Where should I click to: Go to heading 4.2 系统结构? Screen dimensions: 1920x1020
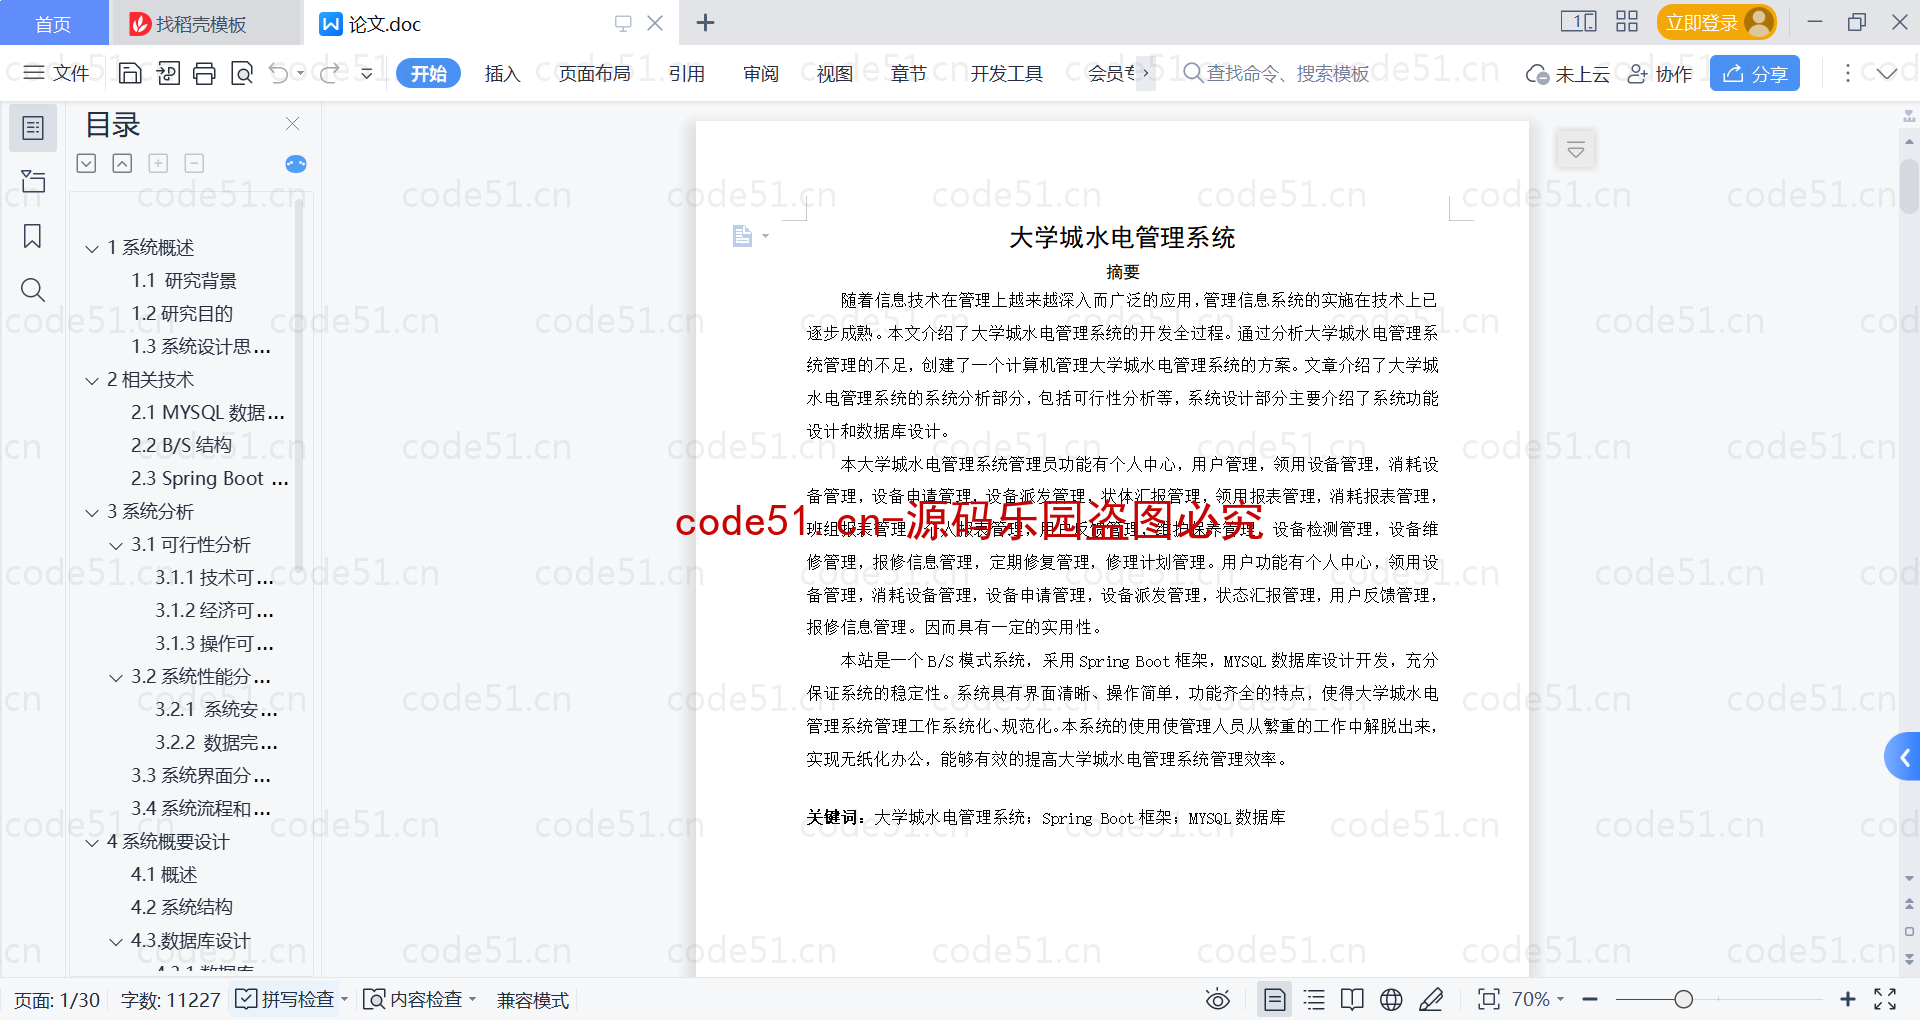coord(182,907)
